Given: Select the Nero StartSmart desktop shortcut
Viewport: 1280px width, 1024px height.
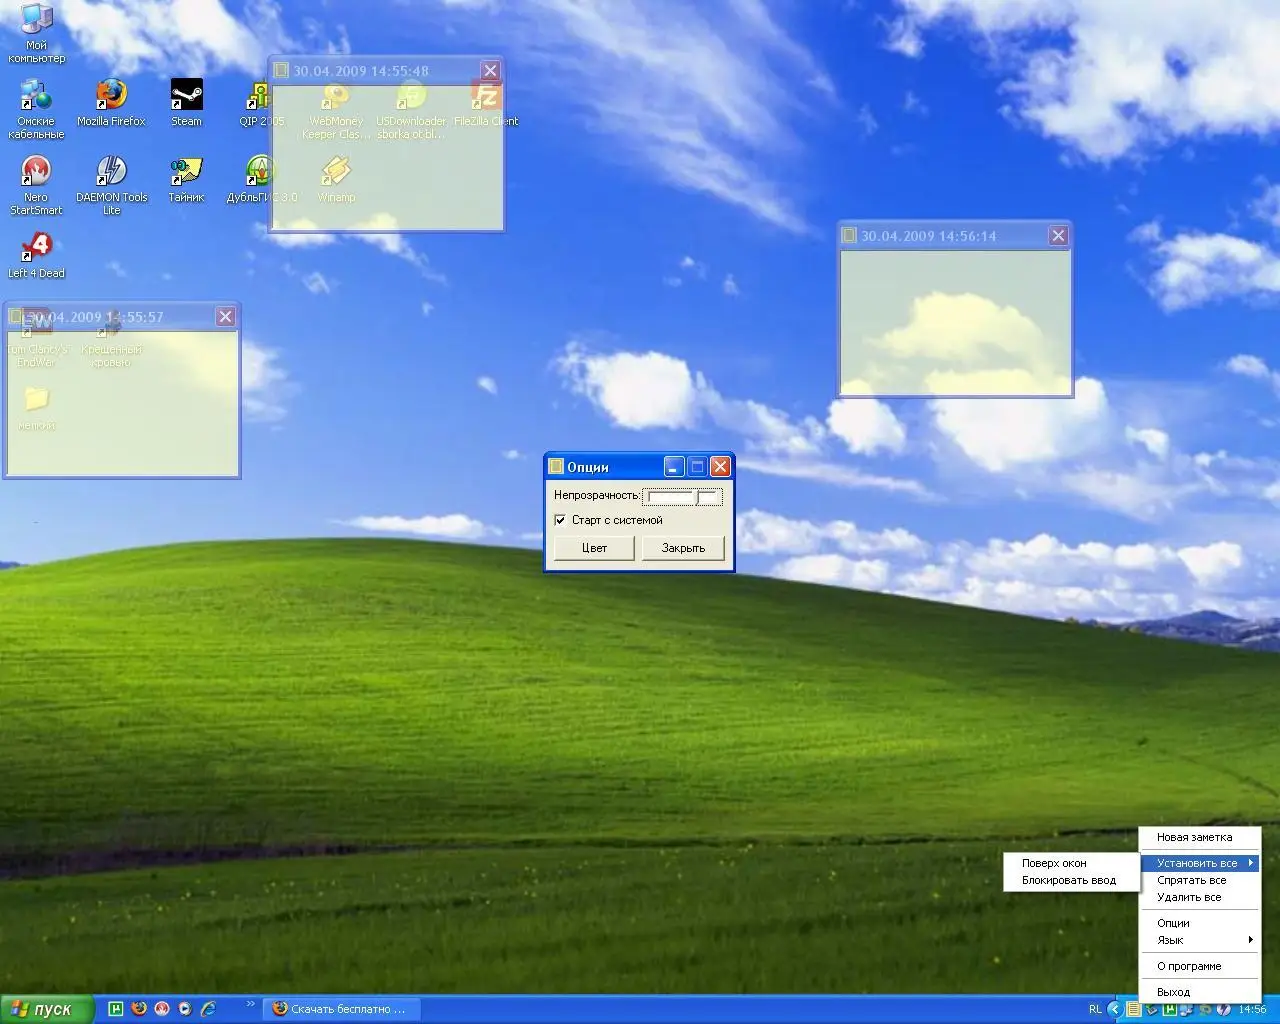Looking at the screenshot, I should pos(36,185).
